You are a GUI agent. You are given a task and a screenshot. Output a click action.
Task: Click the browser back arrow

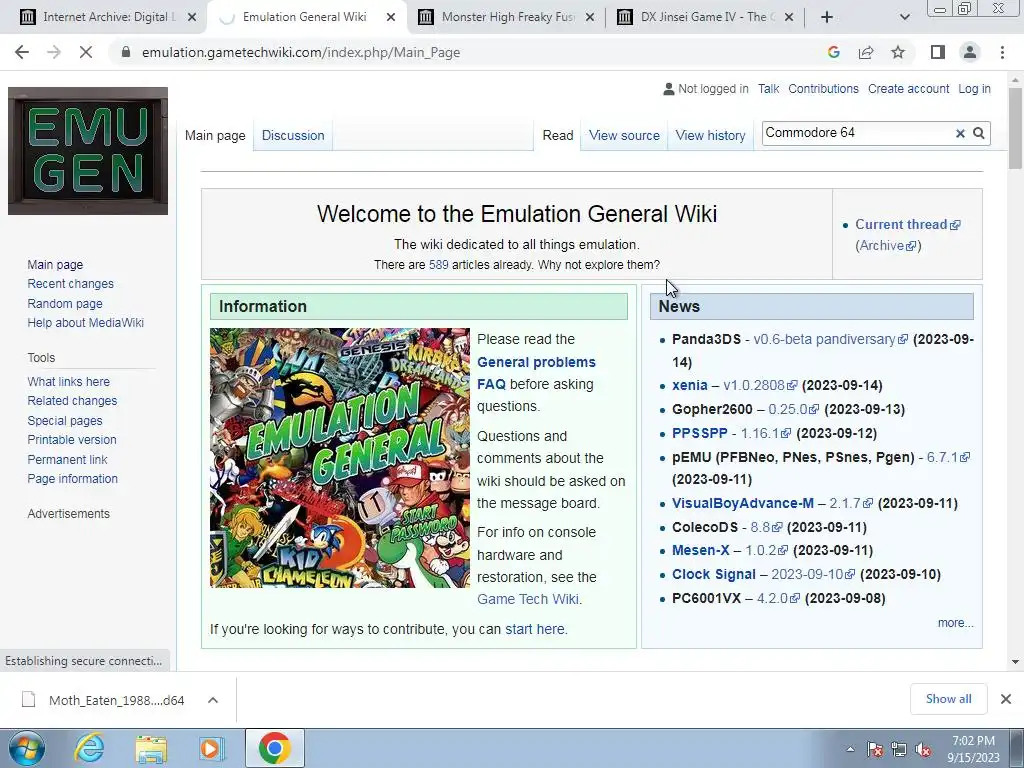22,52
